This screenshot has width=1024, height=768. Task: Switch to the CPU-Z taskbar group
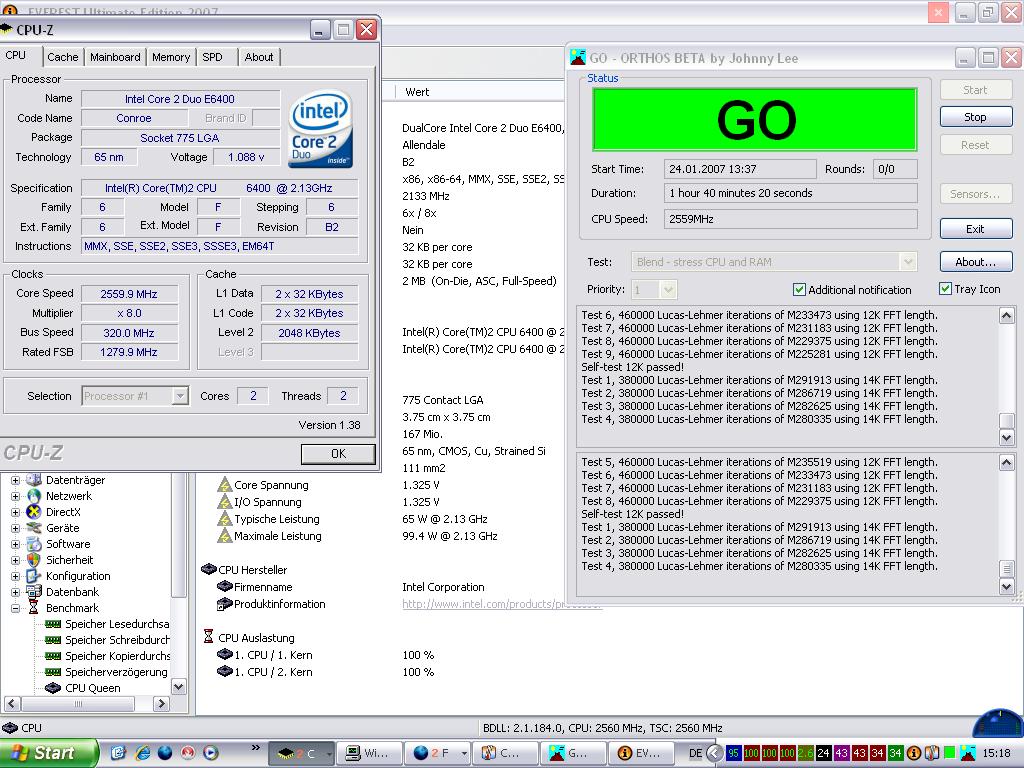pyautogui.click(x=302, y=753)
